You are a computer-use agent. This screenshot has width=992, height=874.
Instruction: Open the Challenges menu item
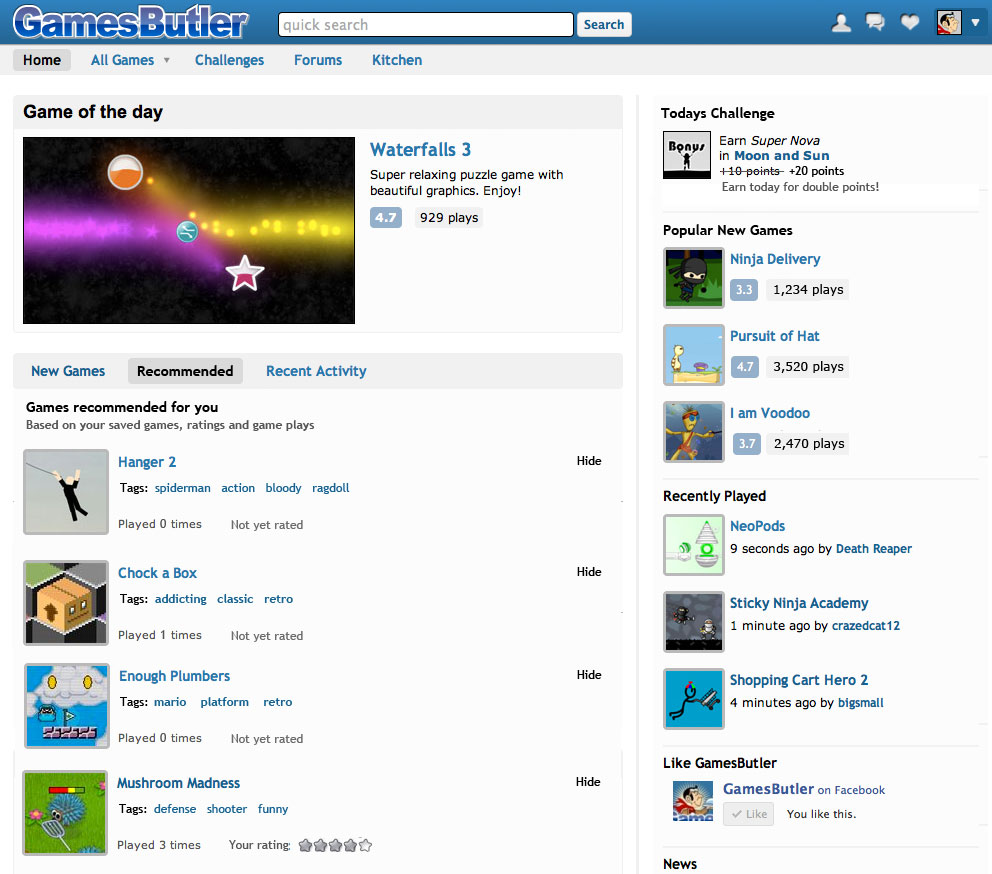coord(229,60)
